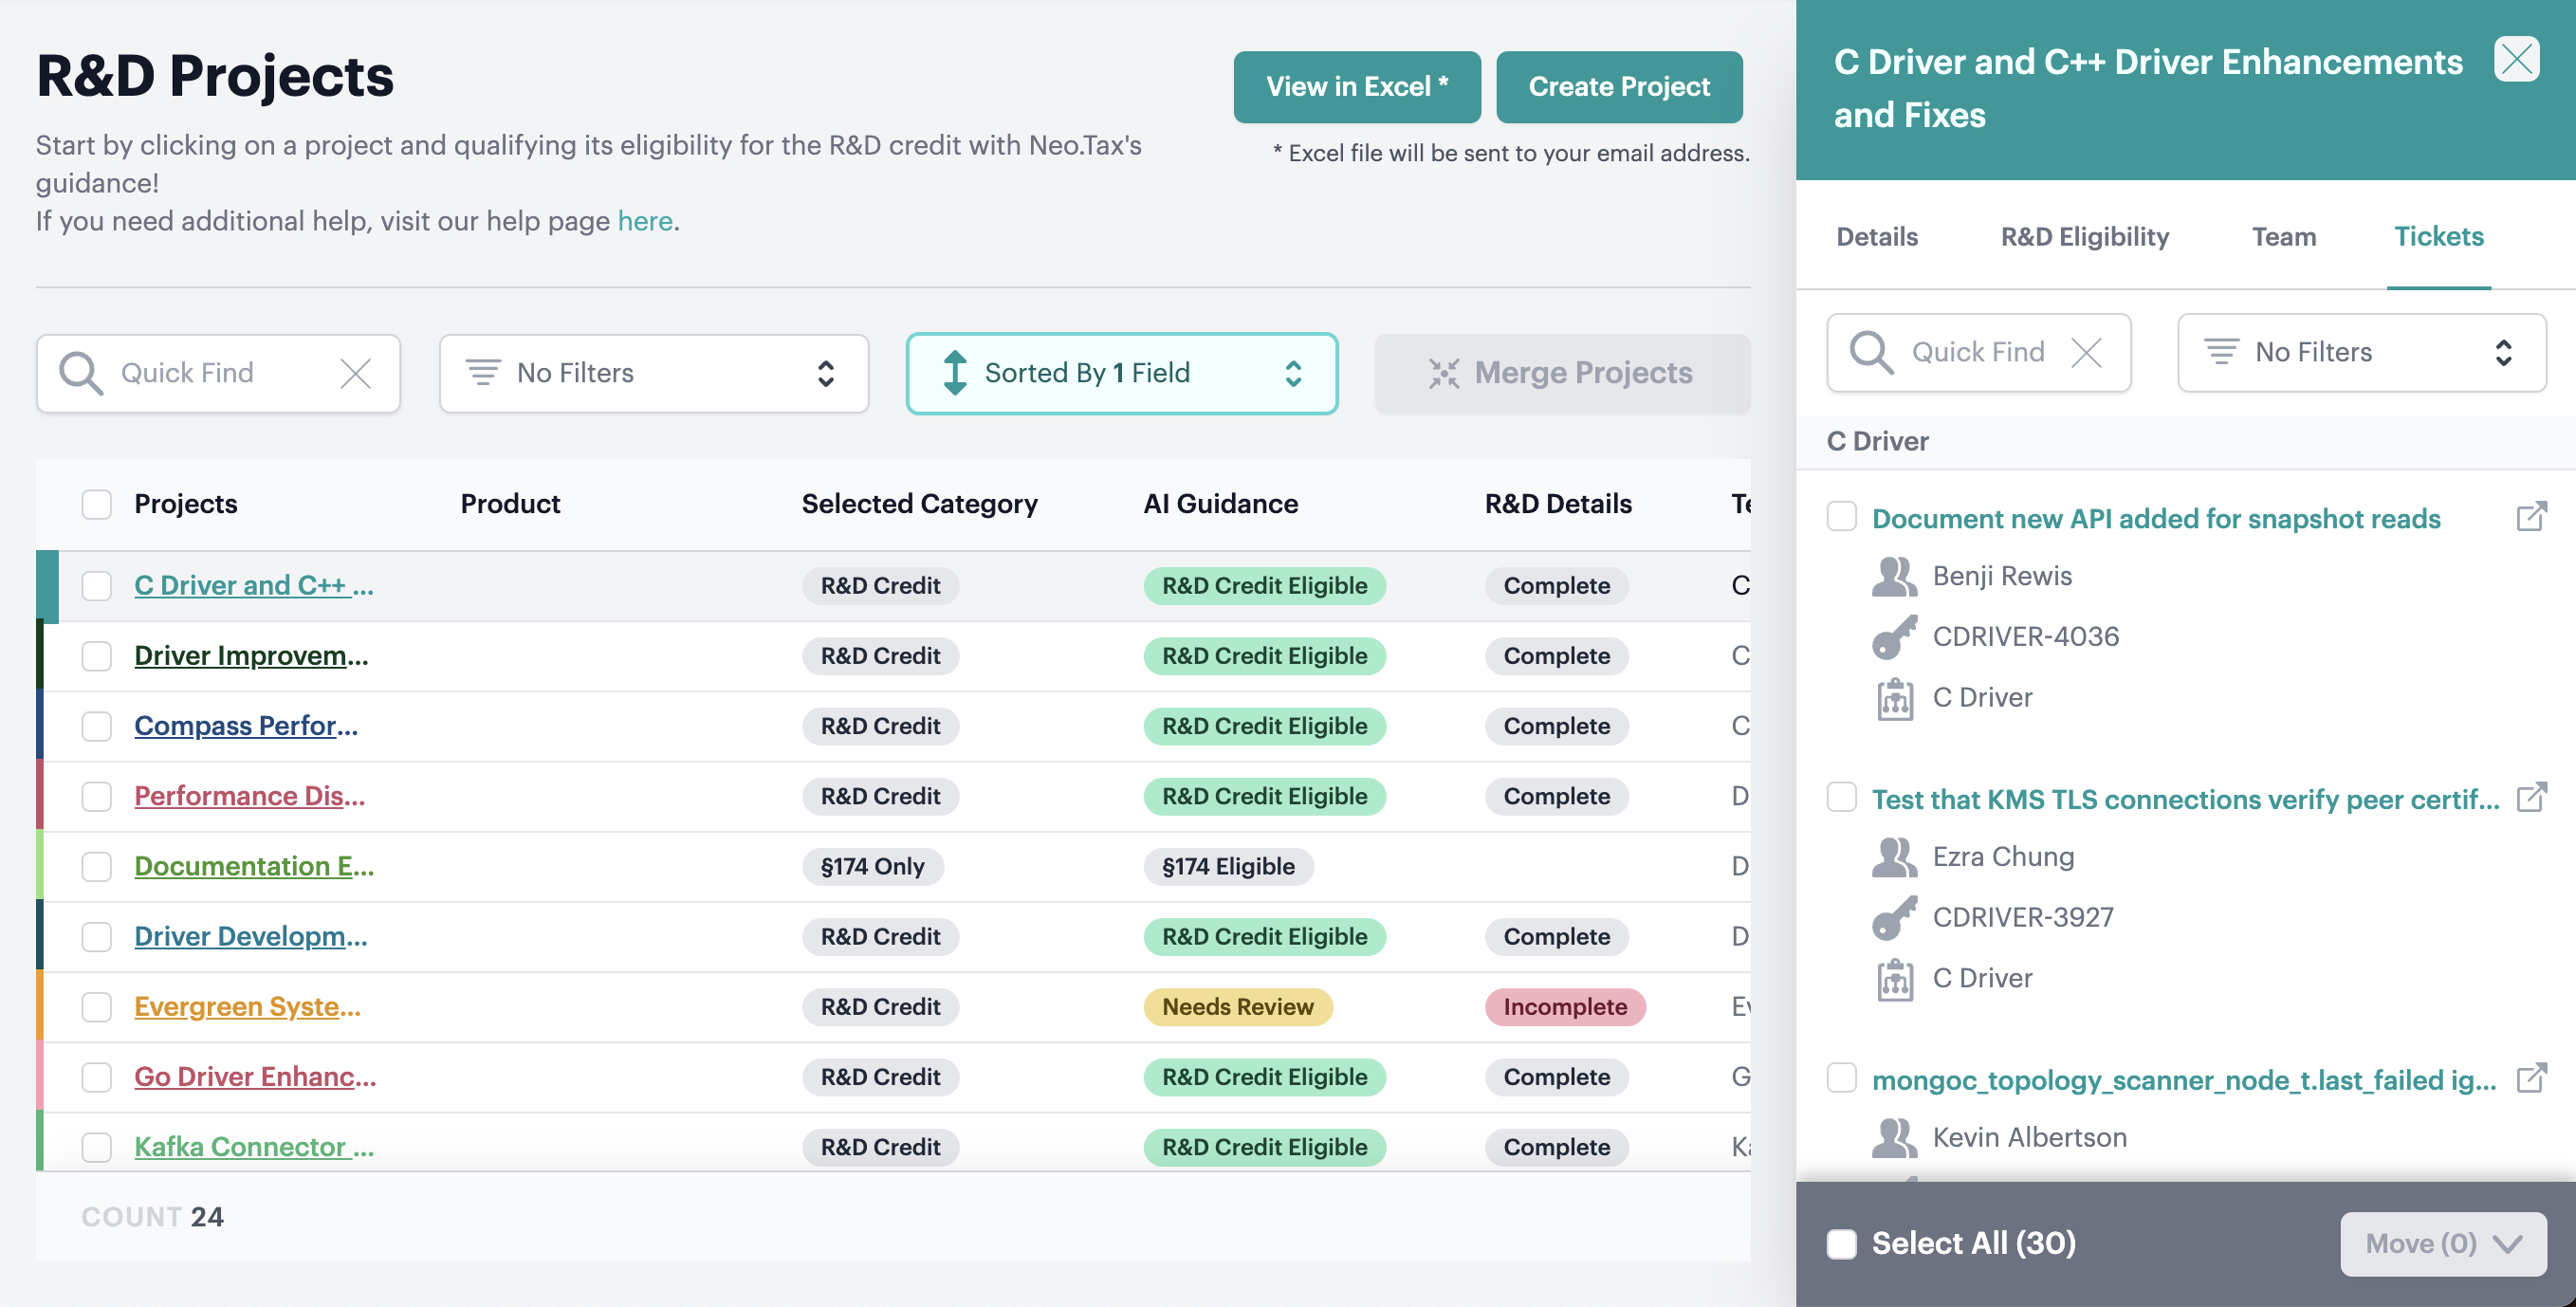Click the Projects column header
The height and width of the screenshot is (1307, 2576).
[x=185, y=504]
